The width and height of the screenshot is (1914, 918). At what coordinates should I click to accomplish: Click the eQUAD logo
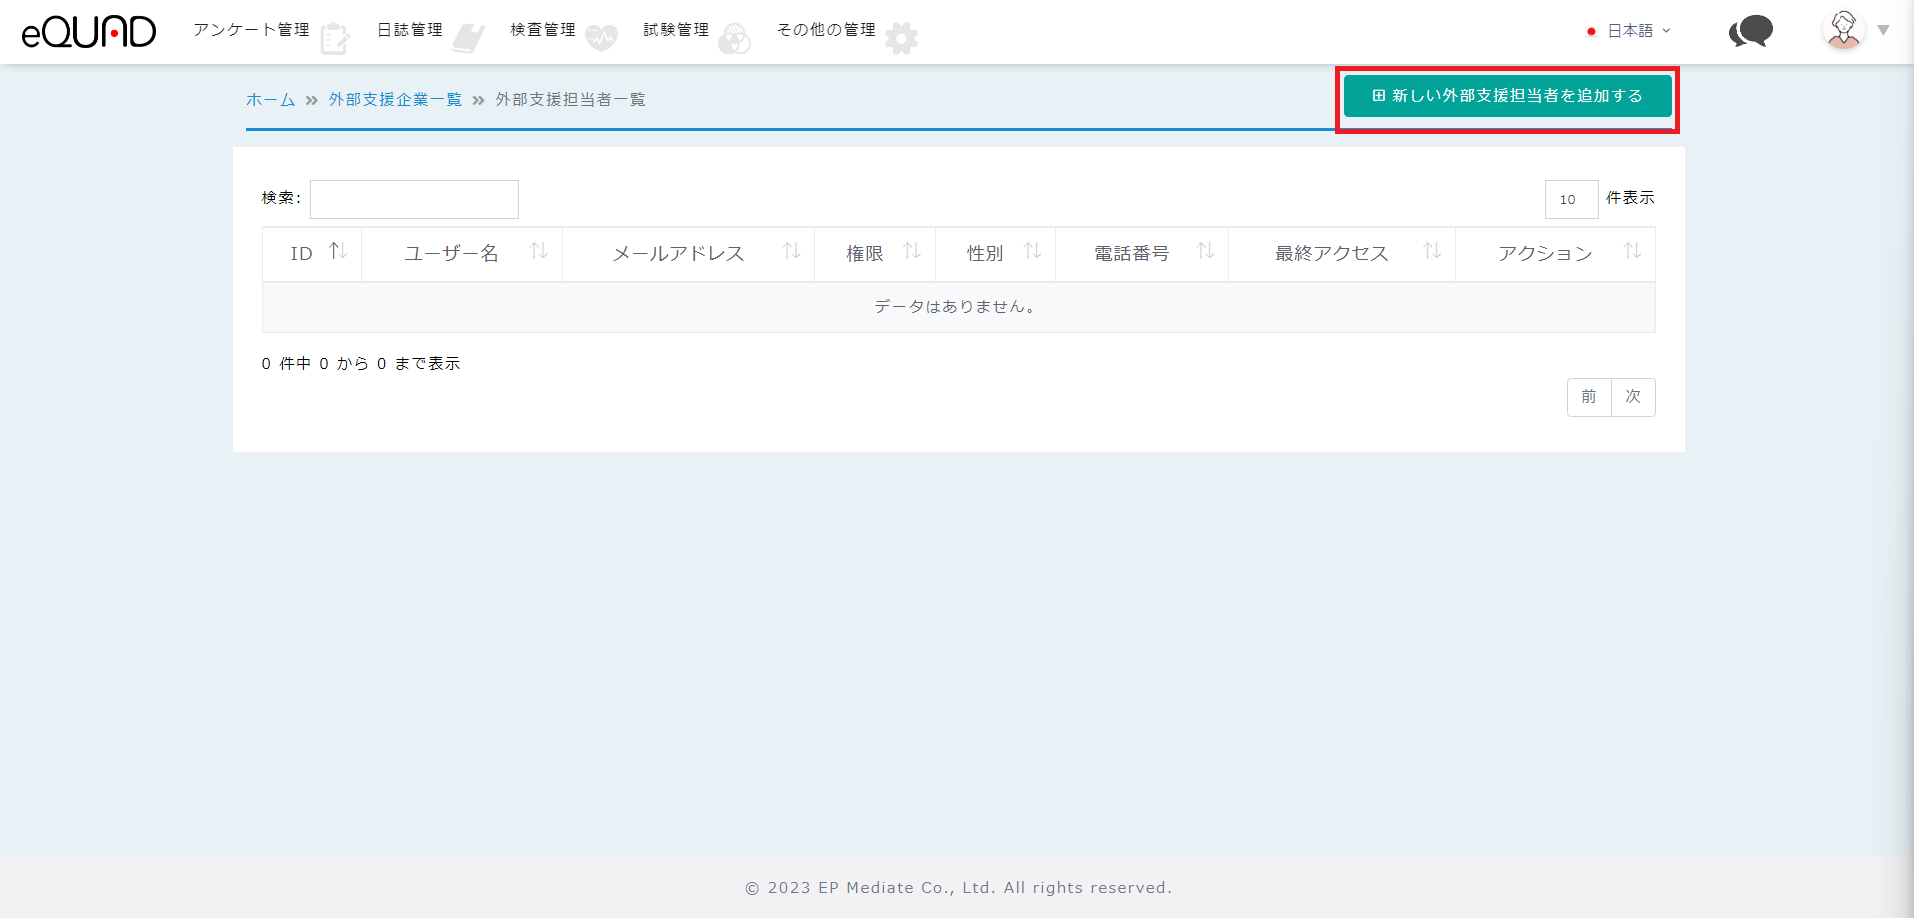click(x=89, y=32)
